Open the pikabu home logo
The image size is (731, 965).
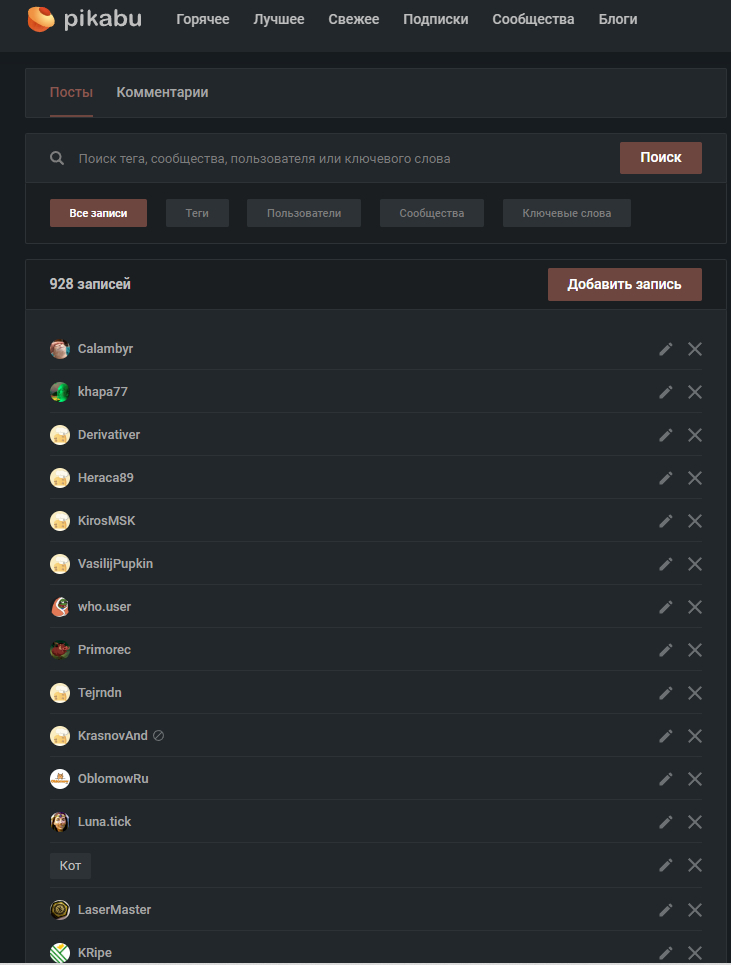click(x=84, y=19)
